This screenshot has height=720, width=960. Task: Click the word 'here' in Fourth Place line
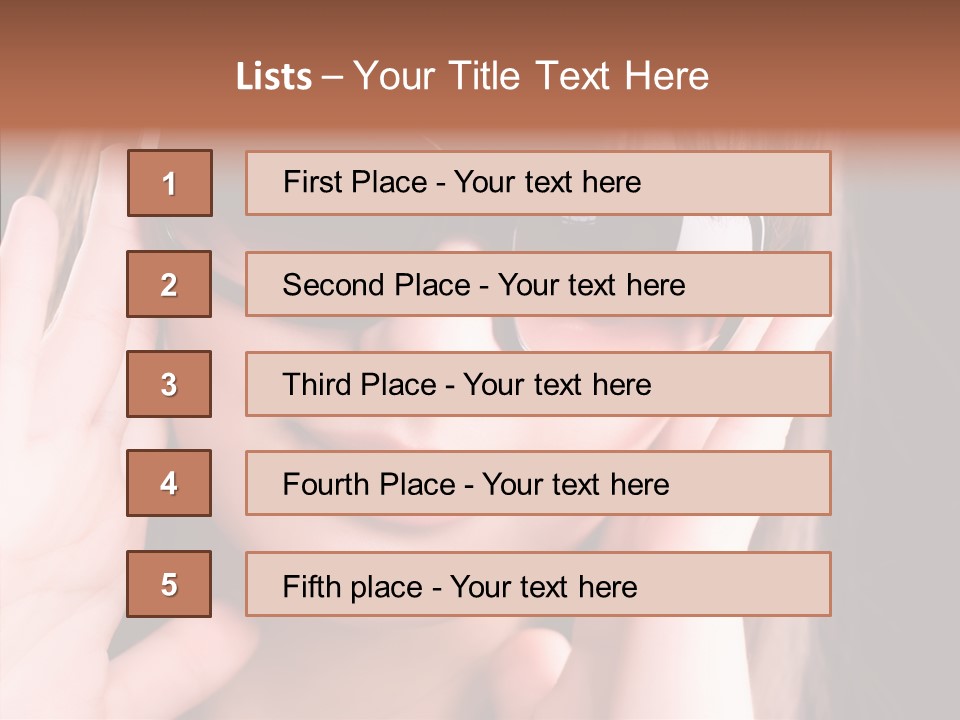(x=639, y=485)
